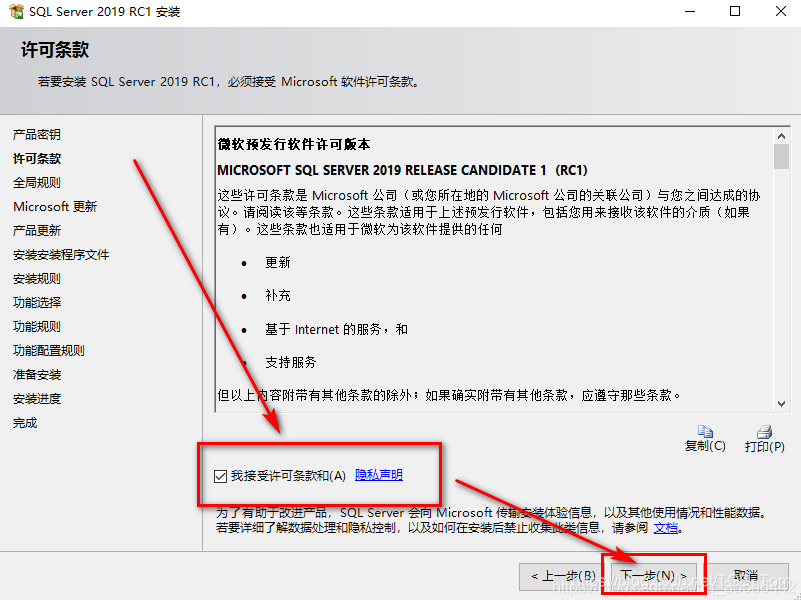Image resolution: width=801 pixels, height=600 pixels.
Task: Click the 下一步(N) next button
Action: [x=653, y=575]
